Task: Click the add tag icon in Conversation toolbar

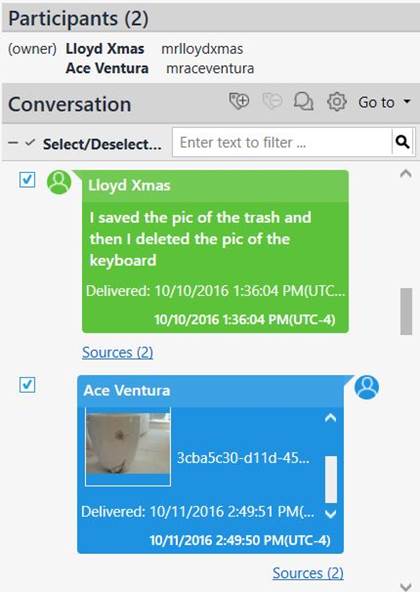Action: click(x=239, y=101)
